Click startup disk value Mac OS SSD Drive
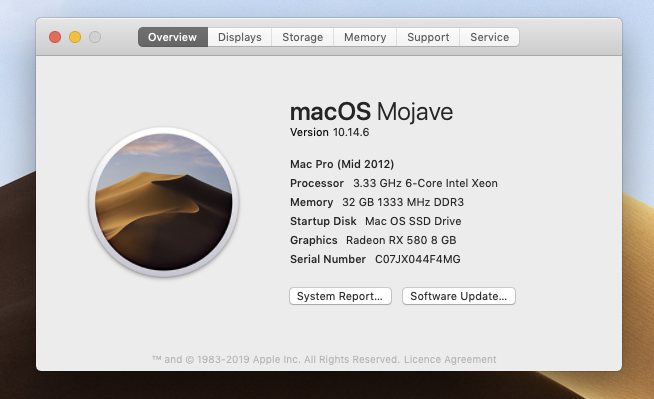This screenshot has width=654, height=399. tap(413, 221)
